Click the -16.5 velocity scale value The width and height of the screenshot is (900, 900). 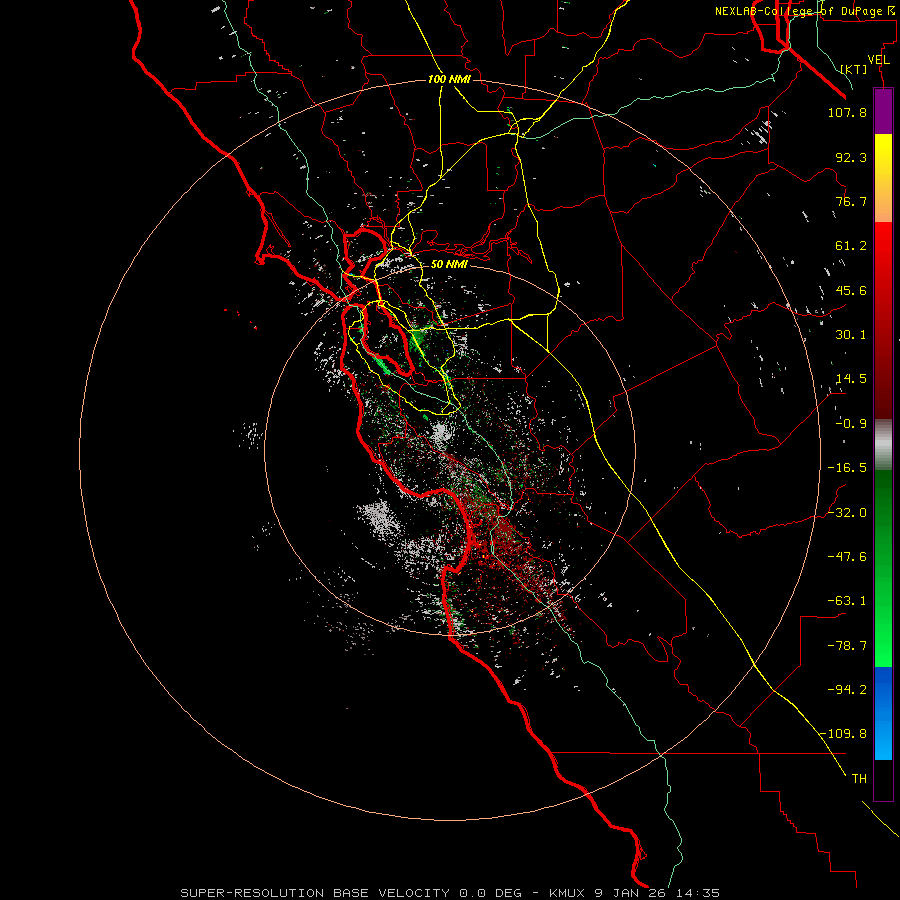(847, 468)
